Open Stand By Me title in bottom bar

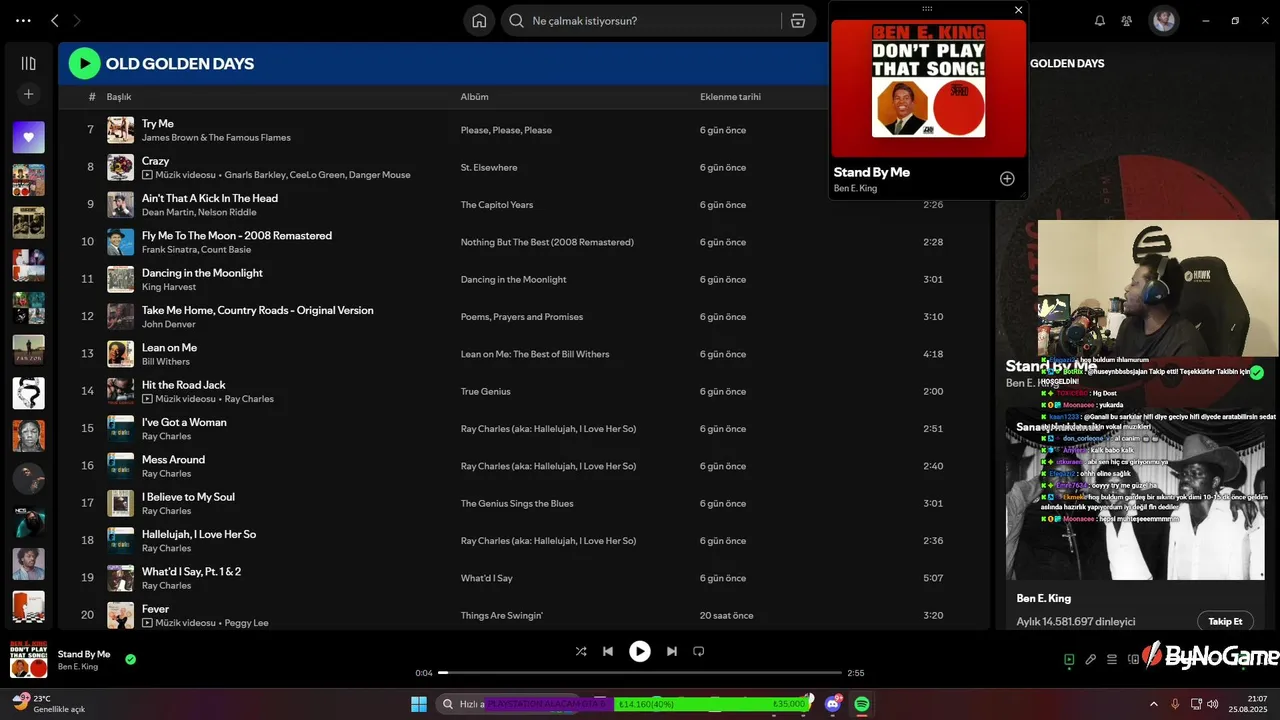pyautogui.click(x=84, y=654)
